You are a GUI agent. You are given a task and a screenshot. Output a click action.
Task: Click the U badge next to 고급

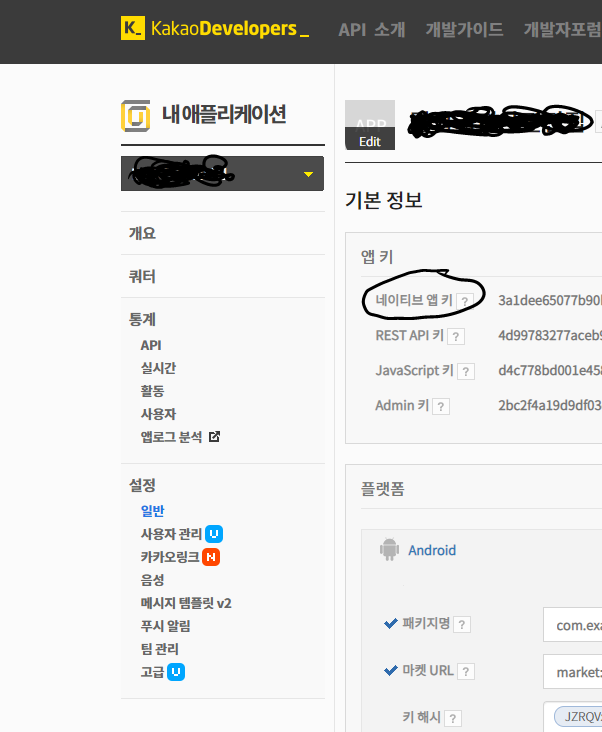tap(176, 672)
